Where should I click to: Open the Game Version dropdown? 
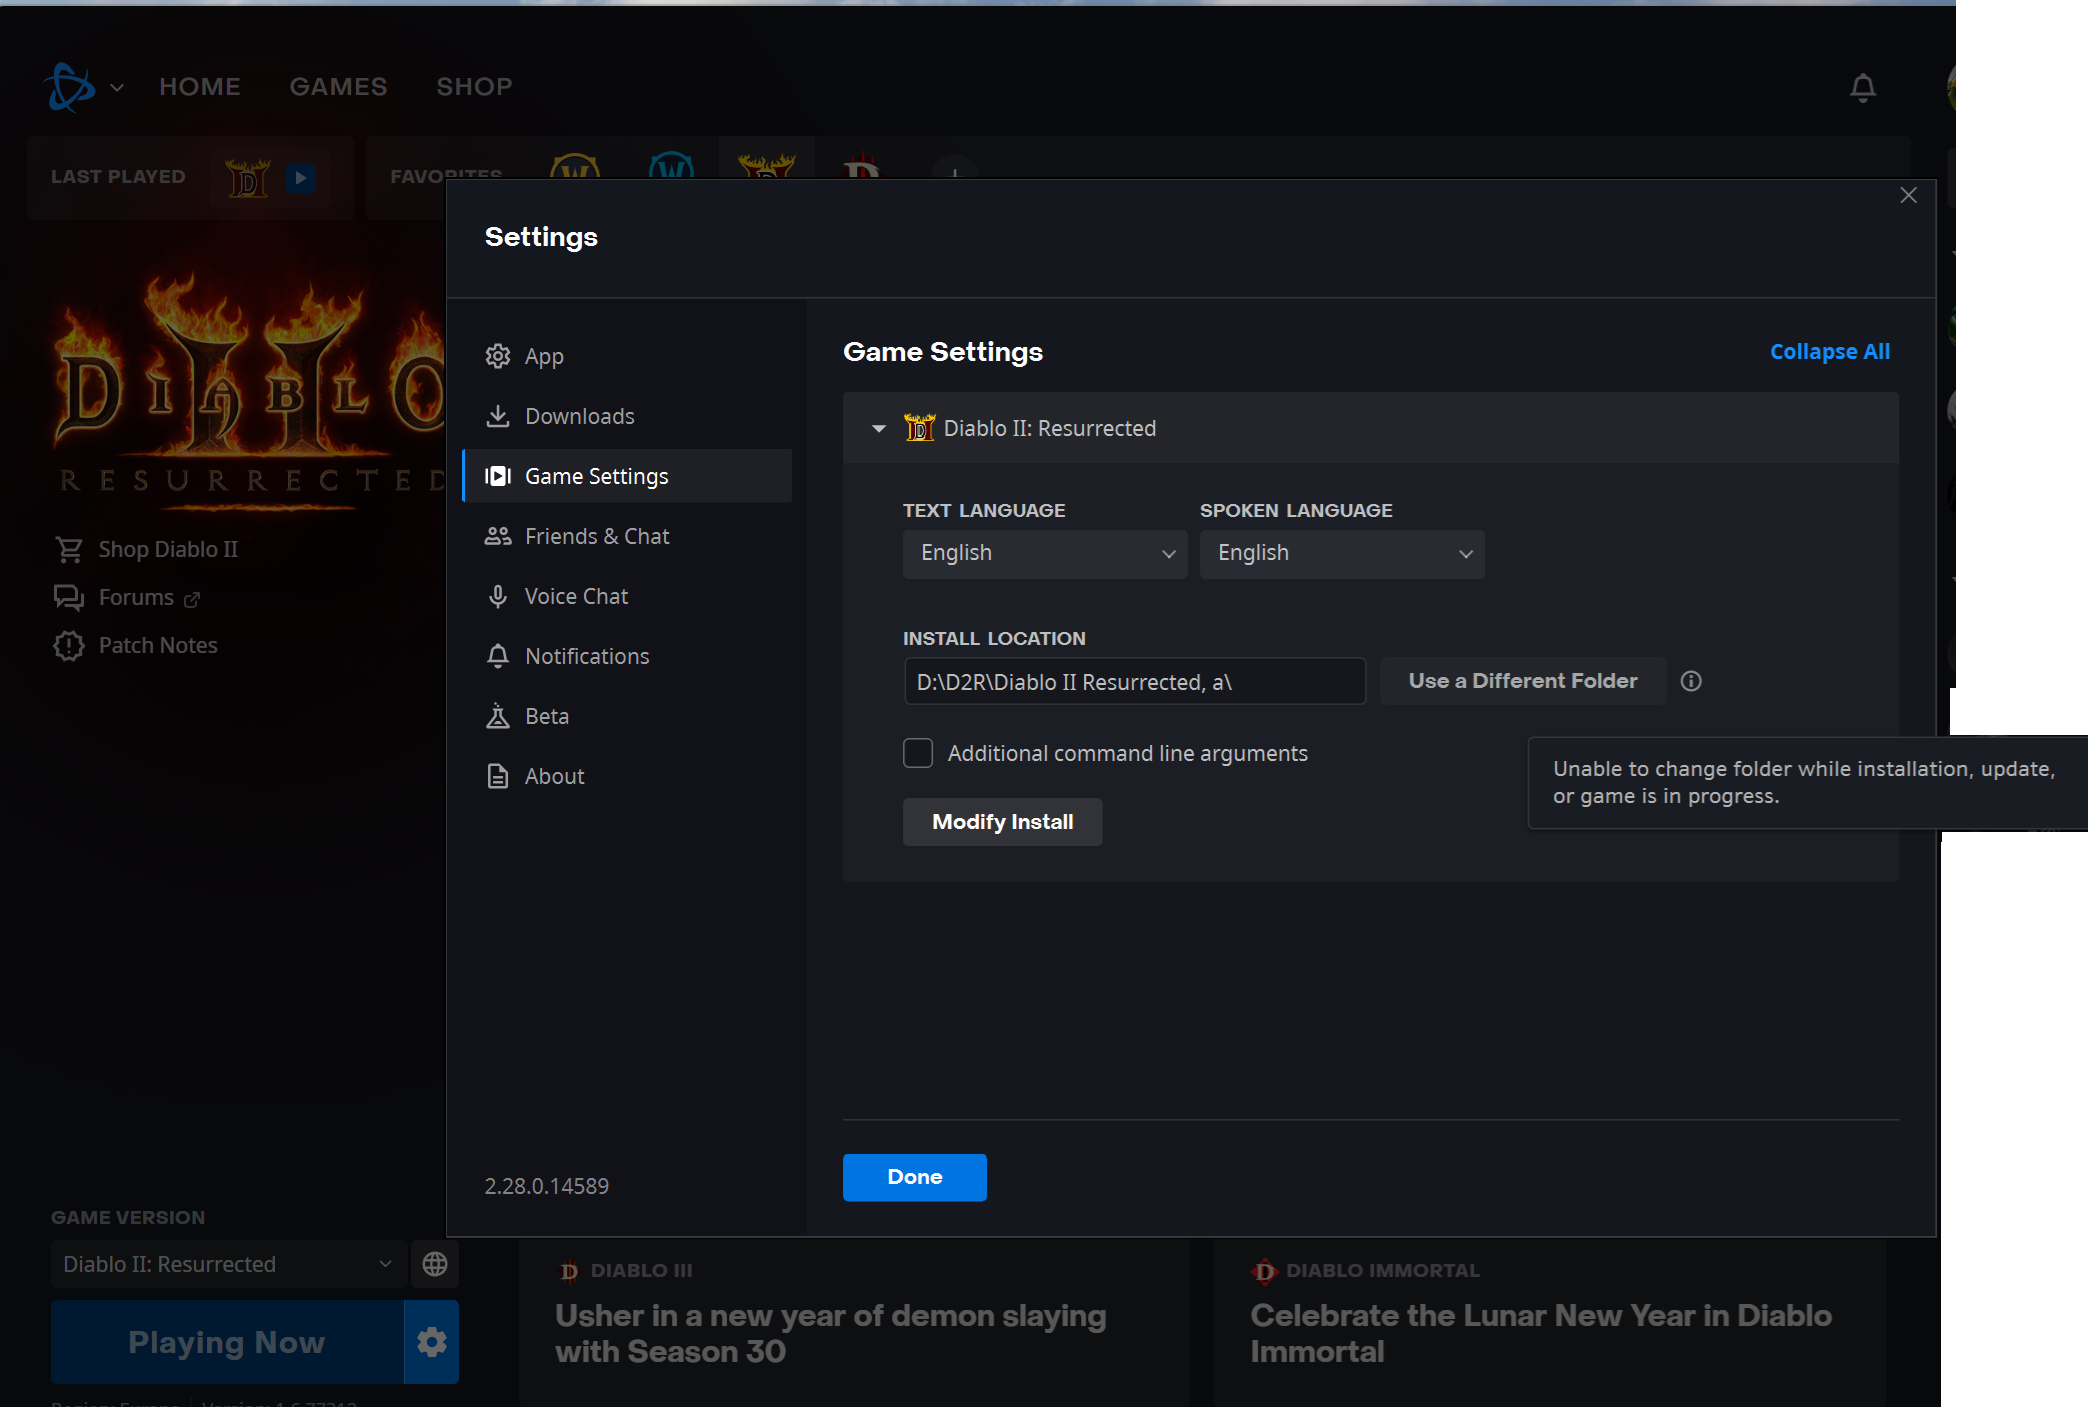[x=228, y=1264]
